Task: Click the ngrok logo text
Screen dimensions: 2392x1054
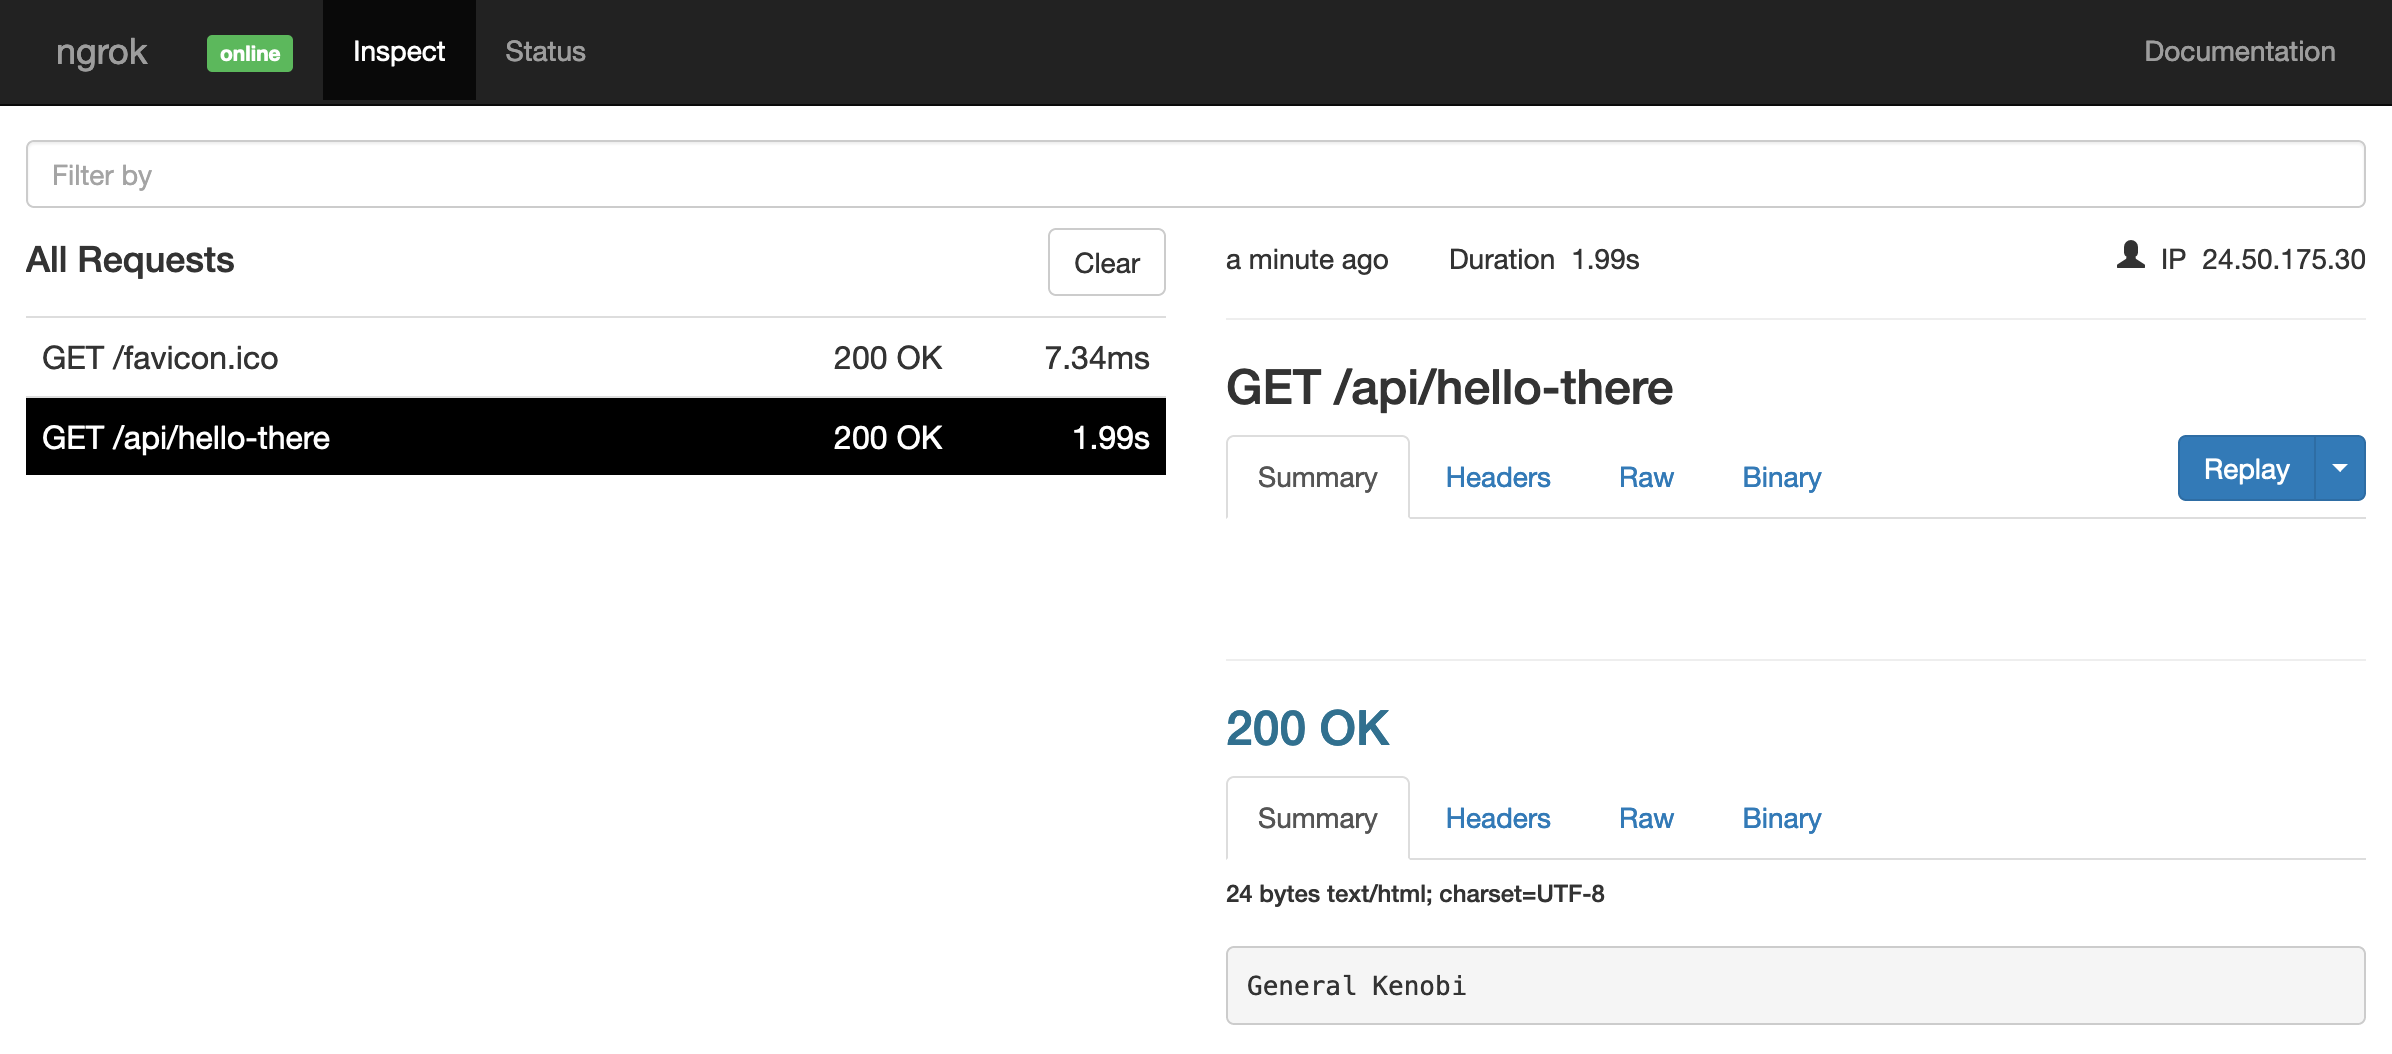Action: 102,52
